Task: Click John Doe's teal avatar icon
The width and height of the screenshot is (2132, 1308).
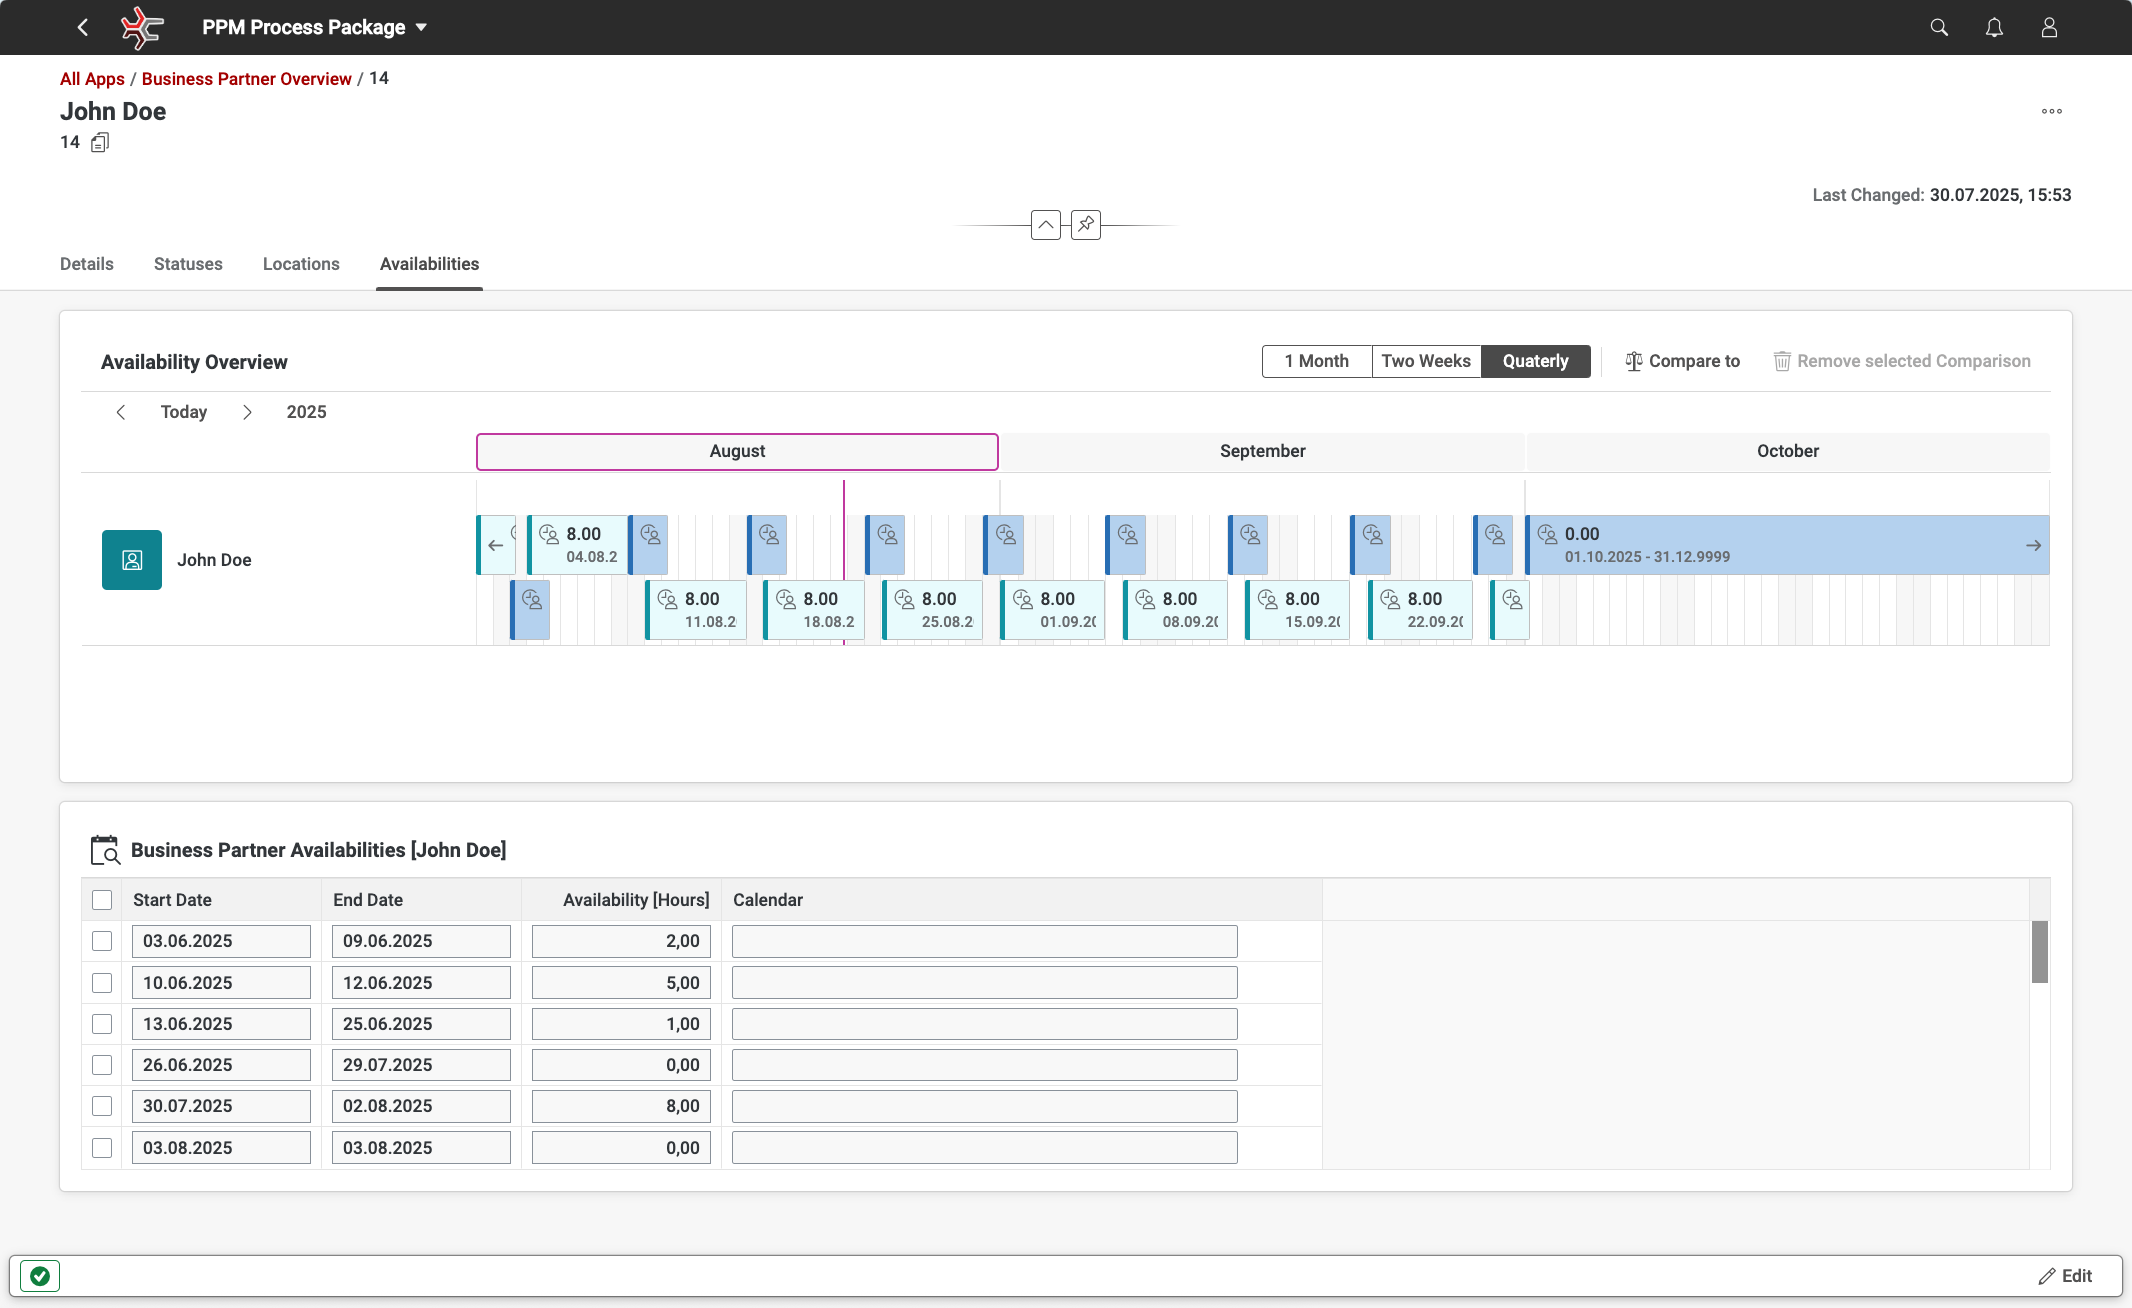Action: pyautogui.click(x=131, y=560)
